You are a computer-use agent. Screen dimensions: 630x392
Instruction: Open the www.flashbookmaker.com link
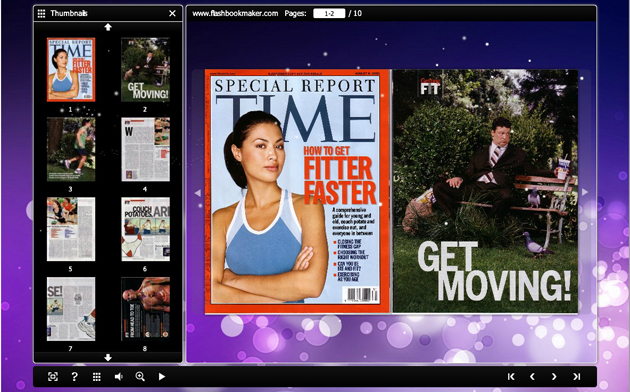(x=235, y=13)
